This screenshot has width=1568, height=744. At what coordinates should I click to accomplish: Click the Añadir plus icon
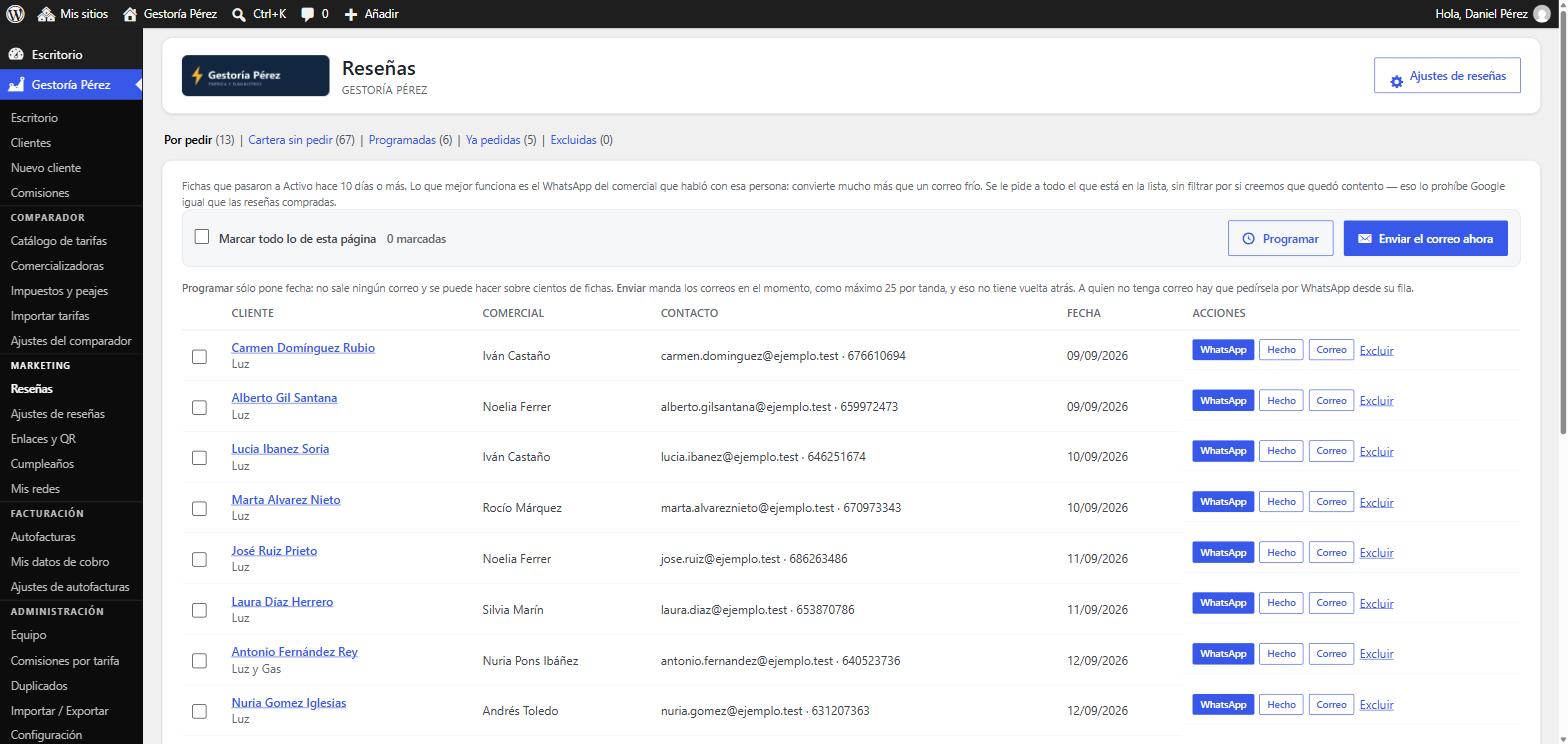coord(351,14)
